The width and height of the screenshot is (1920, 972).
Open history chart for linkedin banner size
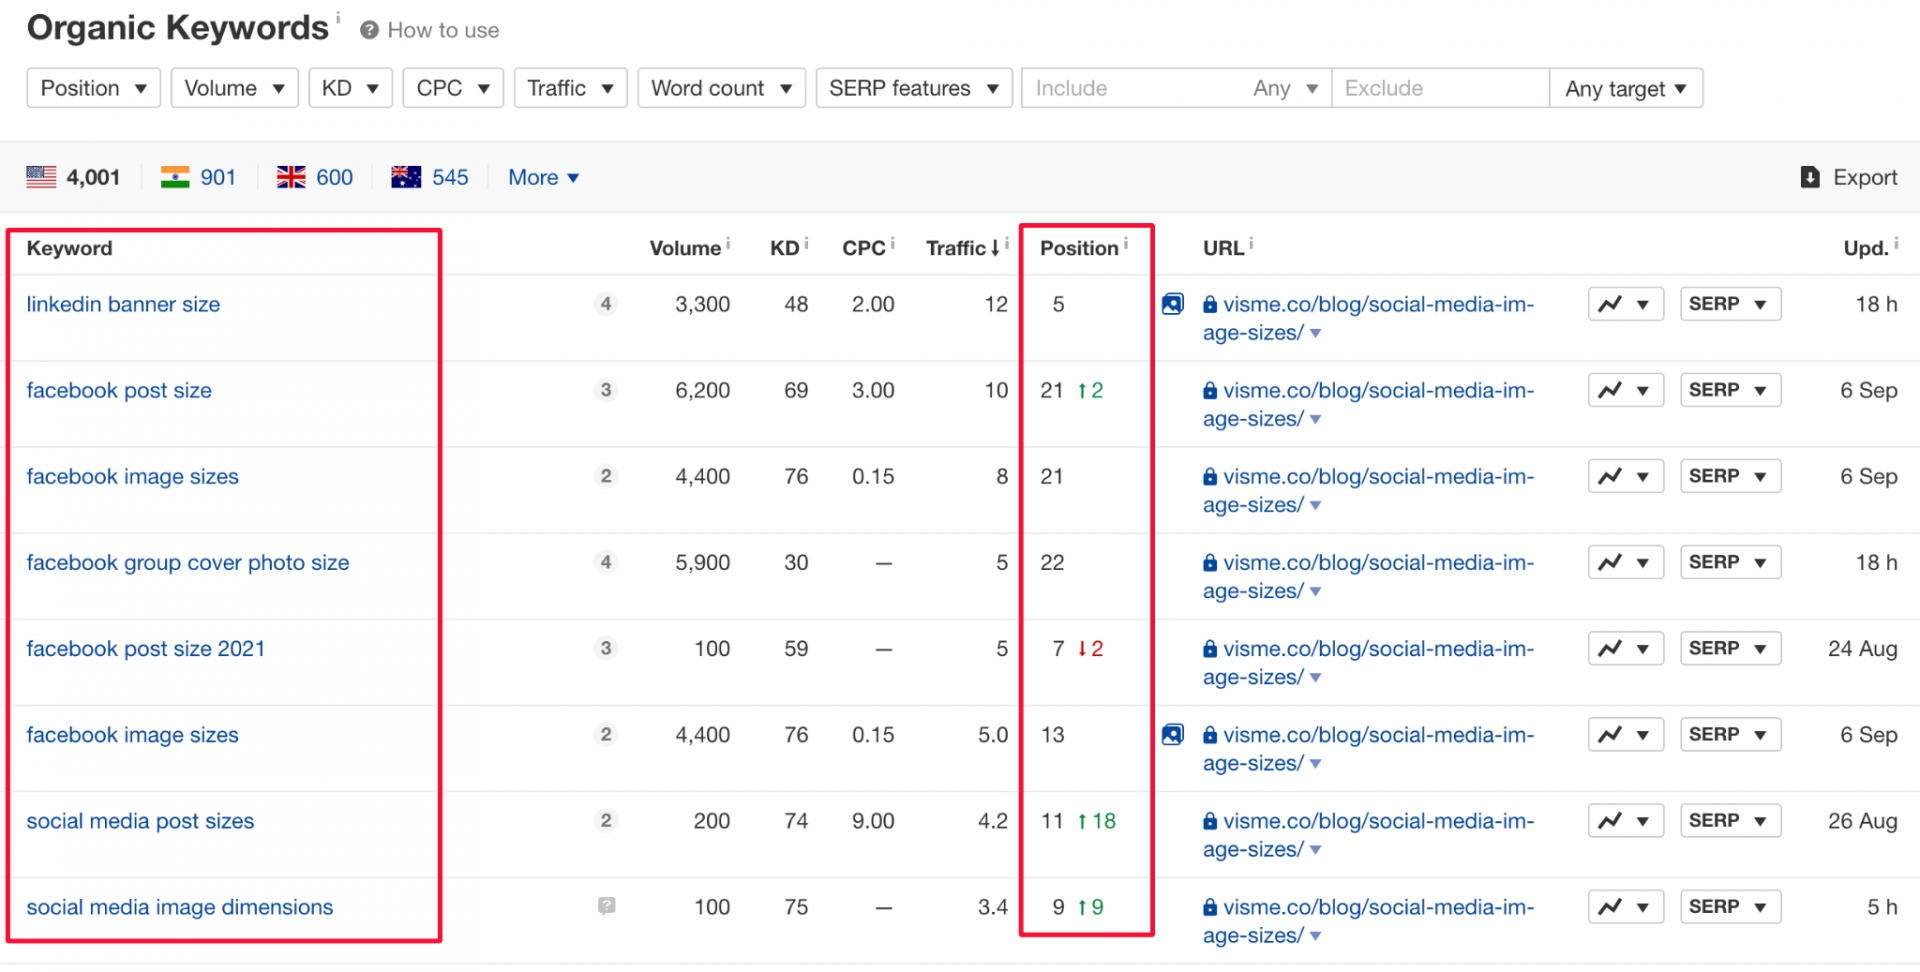(1625, 304)
